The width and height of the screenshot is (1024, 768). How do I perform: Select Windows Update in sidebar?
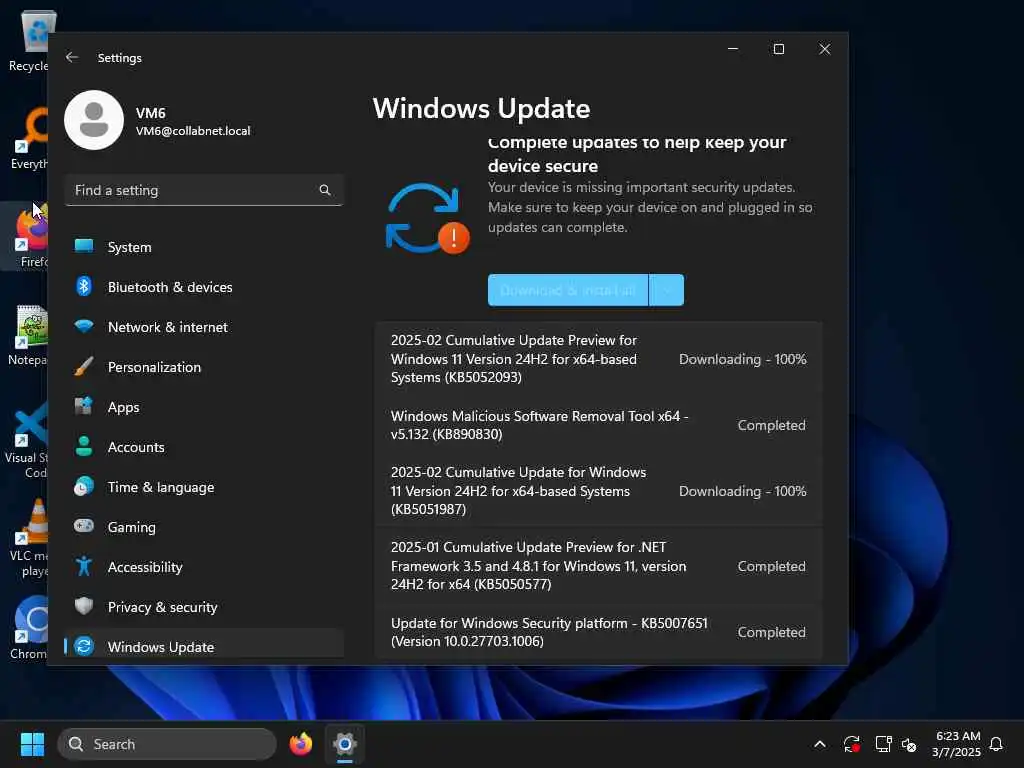(x=204, y=645)
